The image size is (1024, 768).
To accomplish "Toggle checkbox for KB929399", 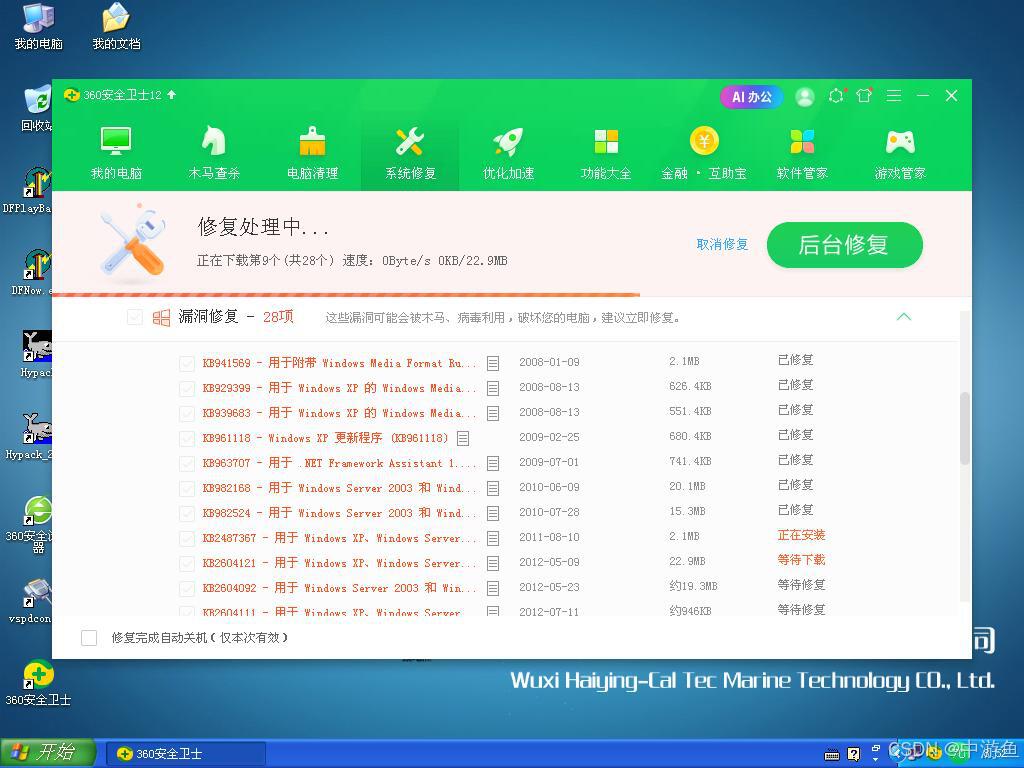I will 187,389.
